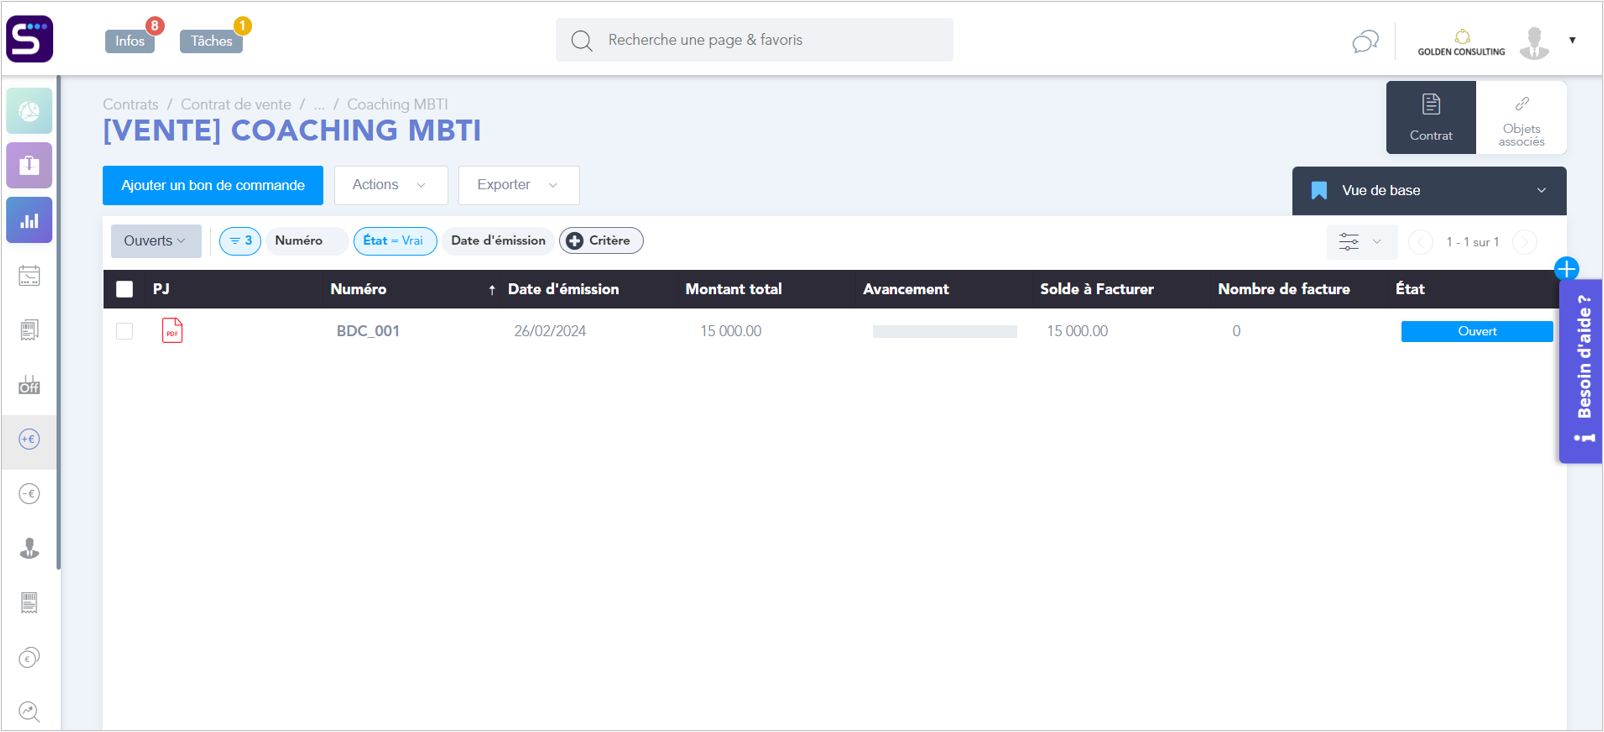
Task: Open the ... breadcrumb ellipsis
Action: [x=319, y=104]
